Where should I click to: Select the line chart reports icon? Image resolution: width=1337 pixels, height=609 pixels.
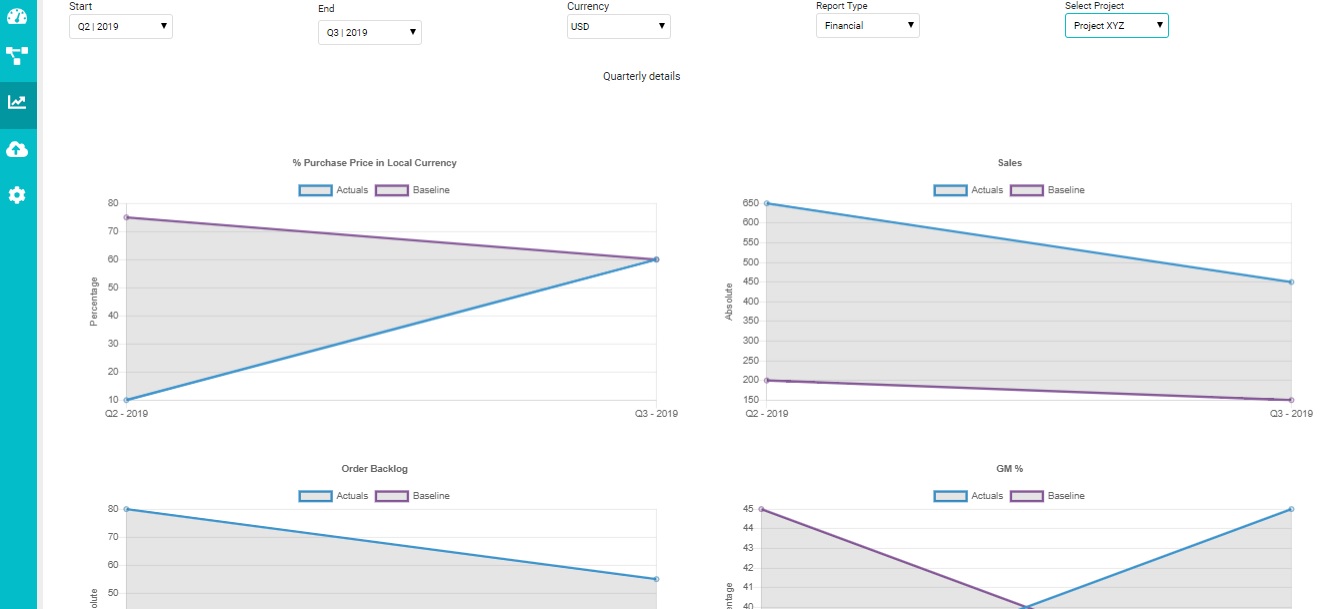(17, 102)
